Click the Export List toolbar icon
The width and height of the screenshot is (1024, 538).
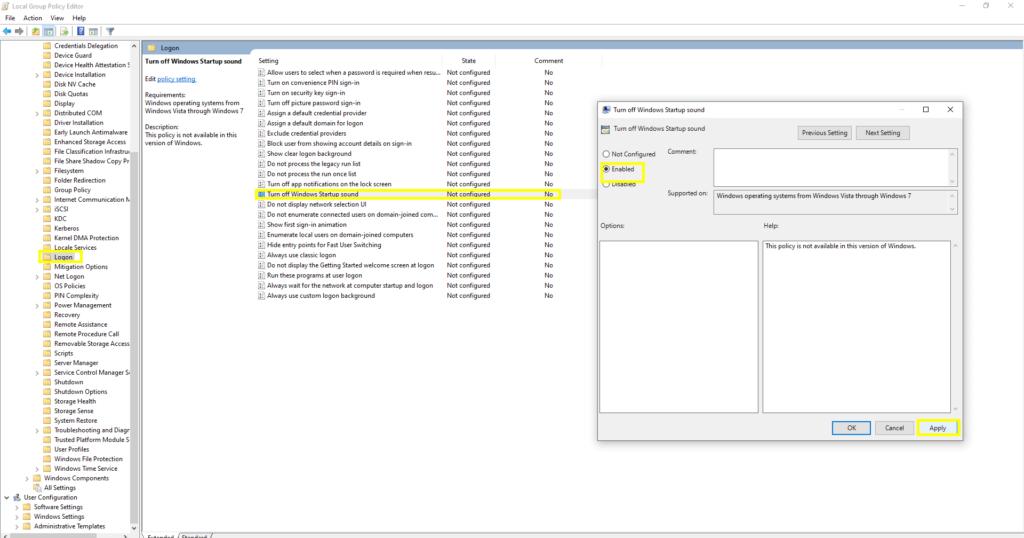tap(63, 31)
